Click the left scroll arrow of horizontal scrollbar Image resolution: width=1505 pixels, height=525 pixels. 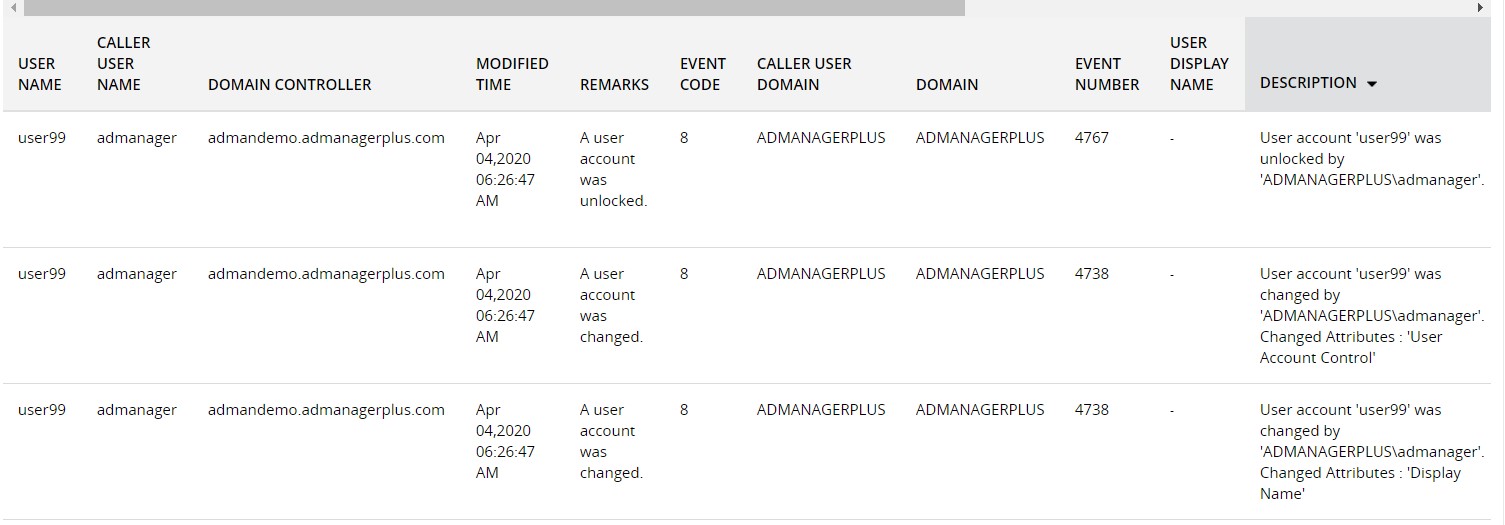click(x=13, y=8)
